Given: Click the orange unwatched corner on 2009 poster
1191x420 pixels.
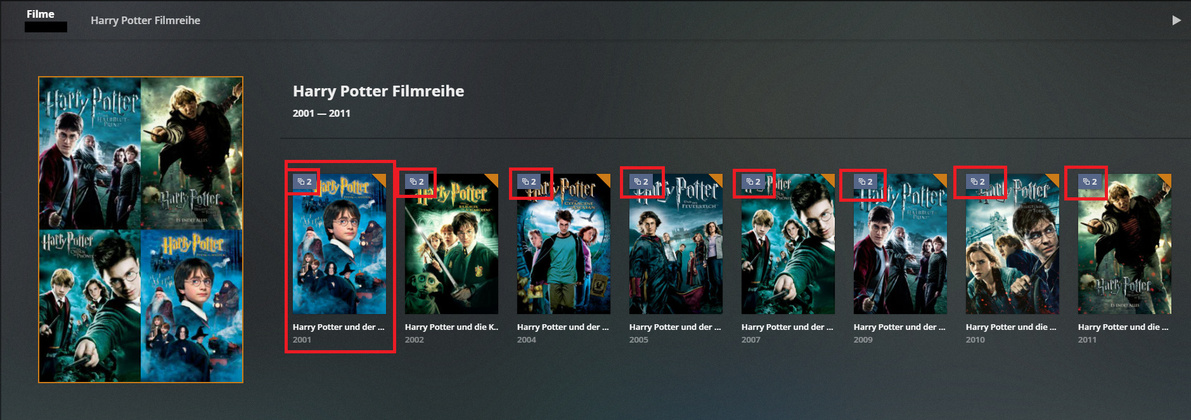Looking at the screenshot, I should [x=943, y=178].
